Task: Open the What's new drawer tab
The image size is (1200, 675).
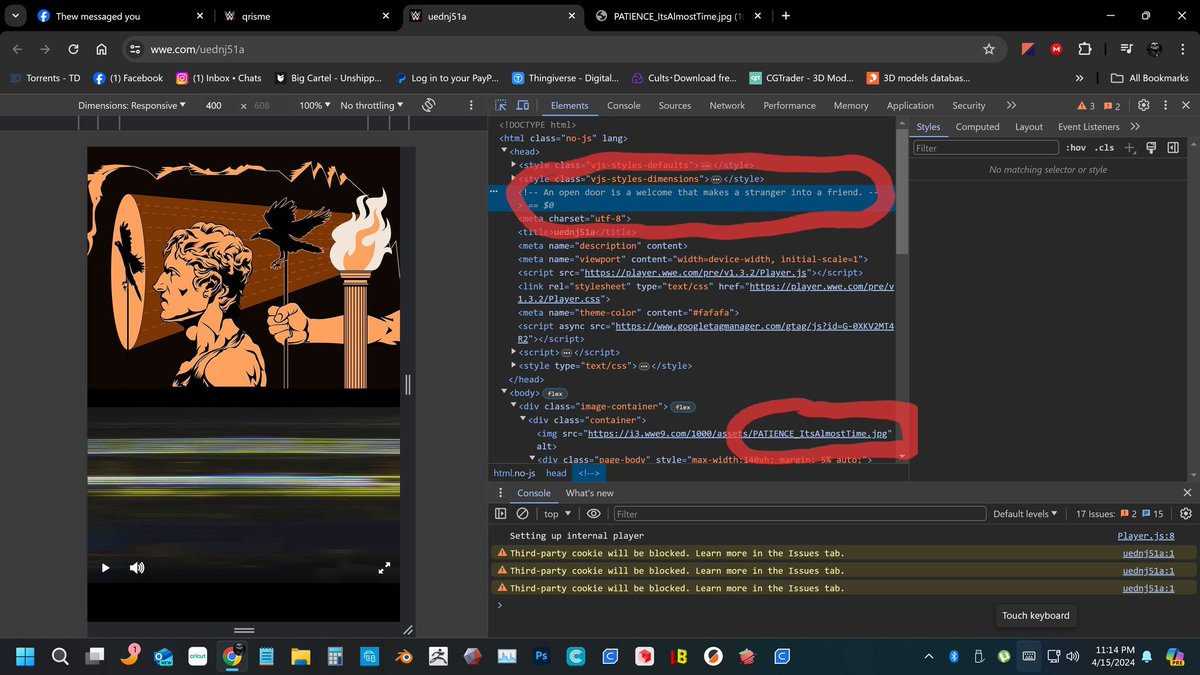Action: click(x=590, y=493)
